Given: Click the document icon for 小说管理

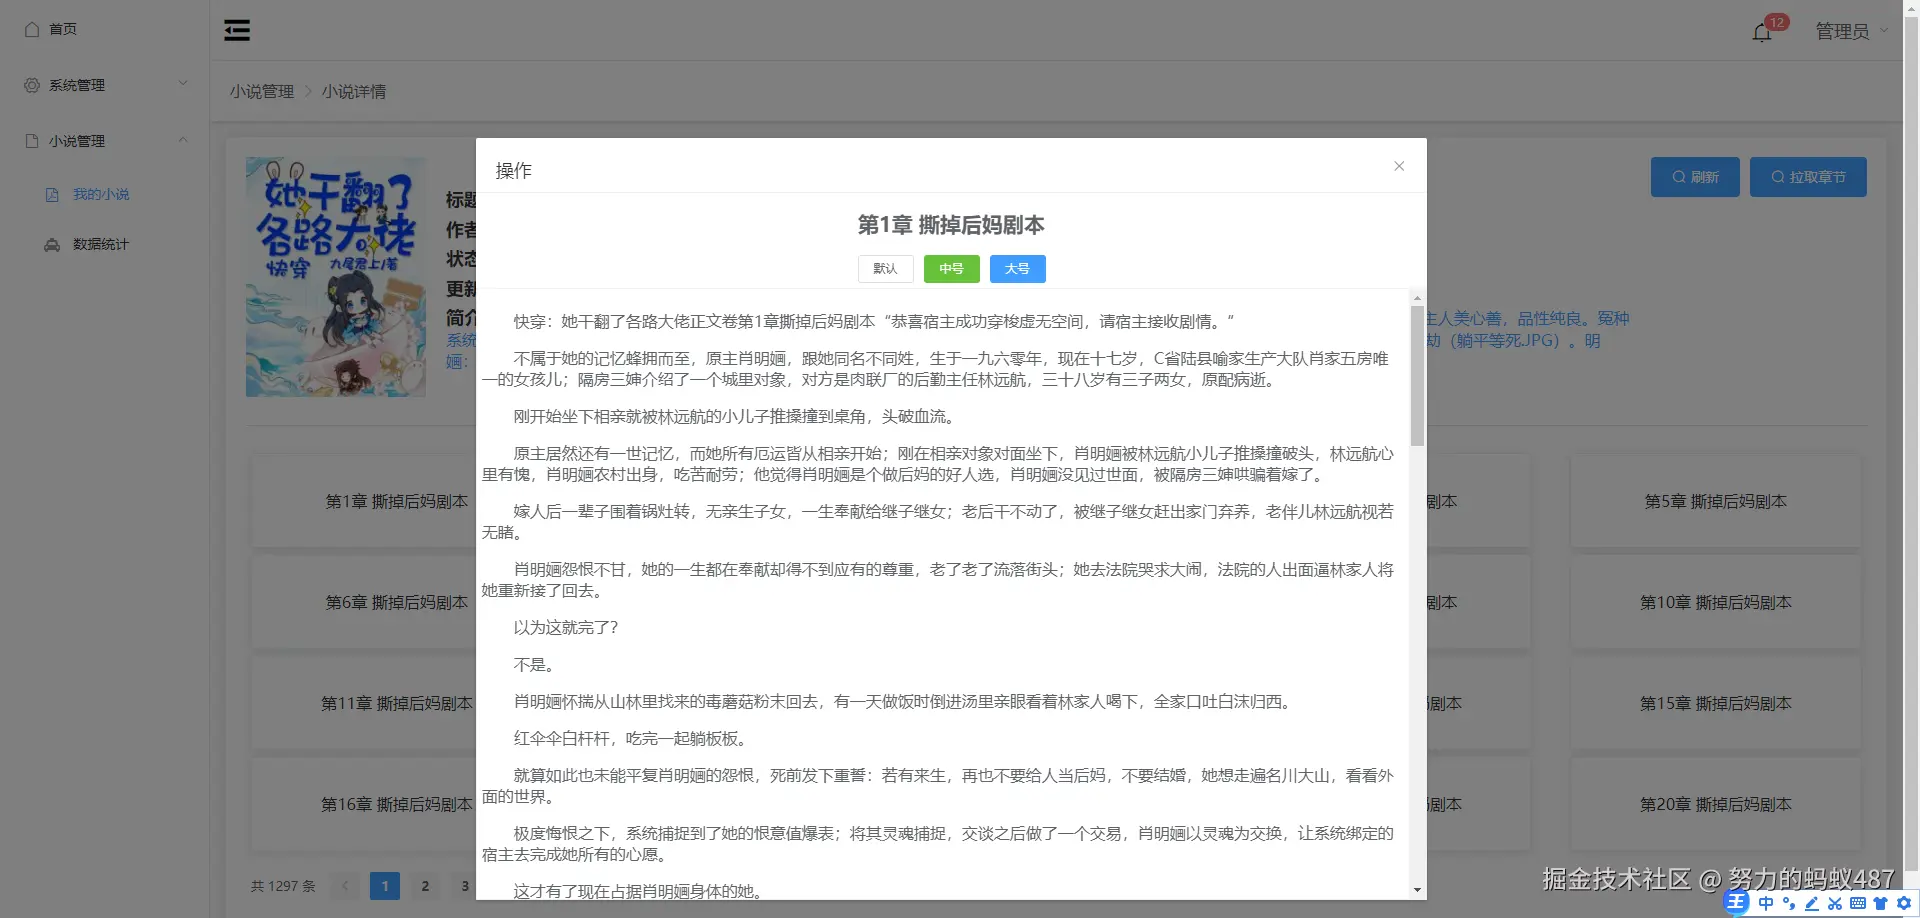Looking at the screenshot, I should (32, 141).
